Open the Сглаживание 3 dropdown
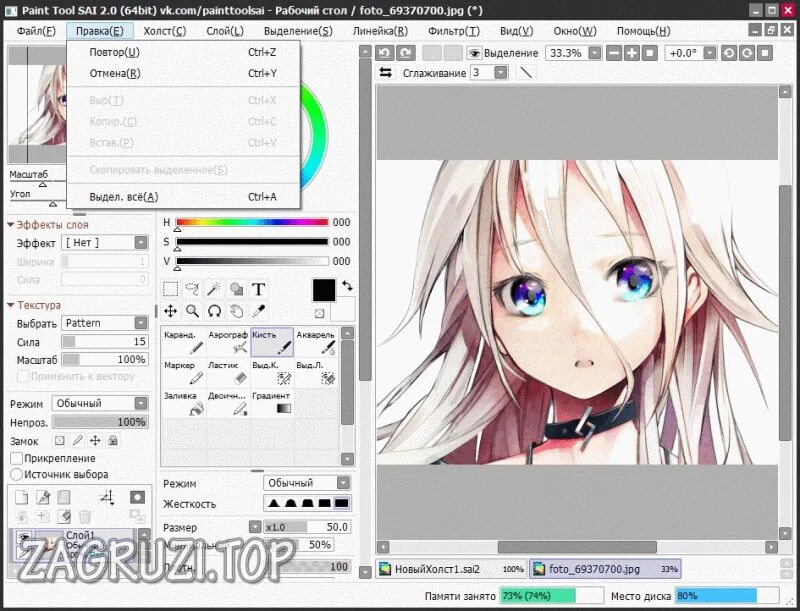 pos(489,73)
